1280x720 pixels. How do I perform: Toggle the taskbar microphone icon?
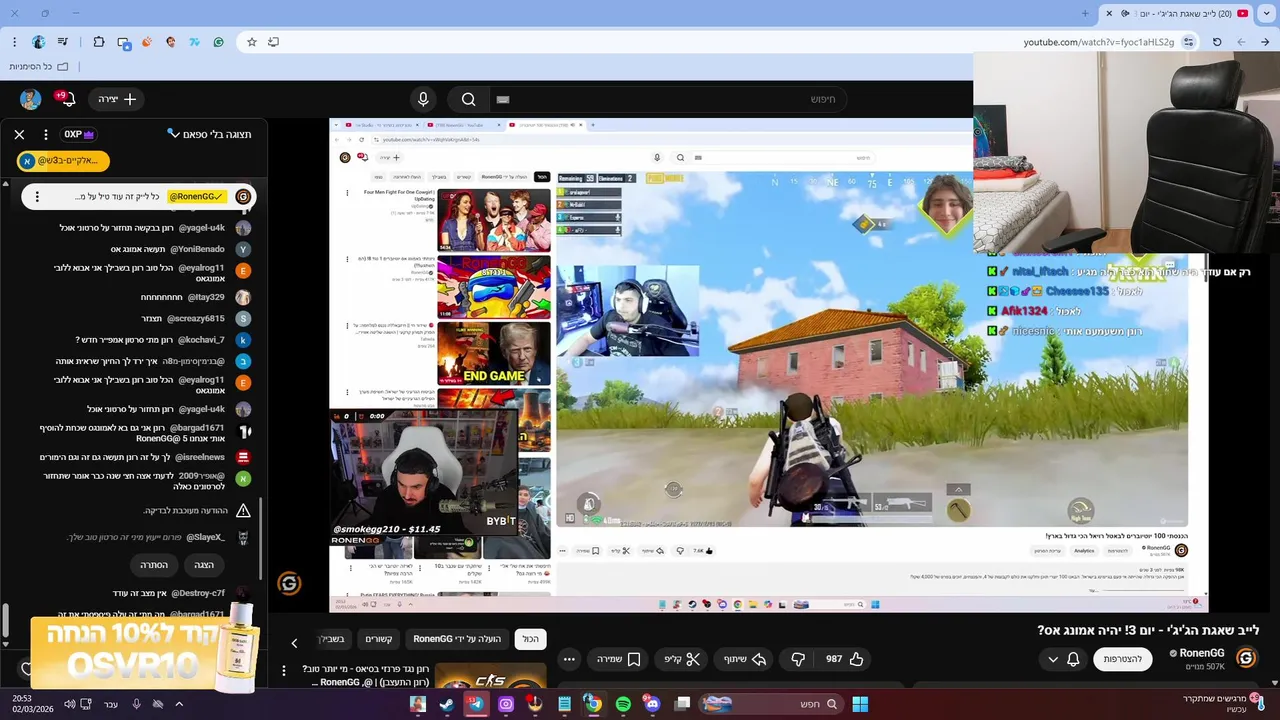[136, 704]
